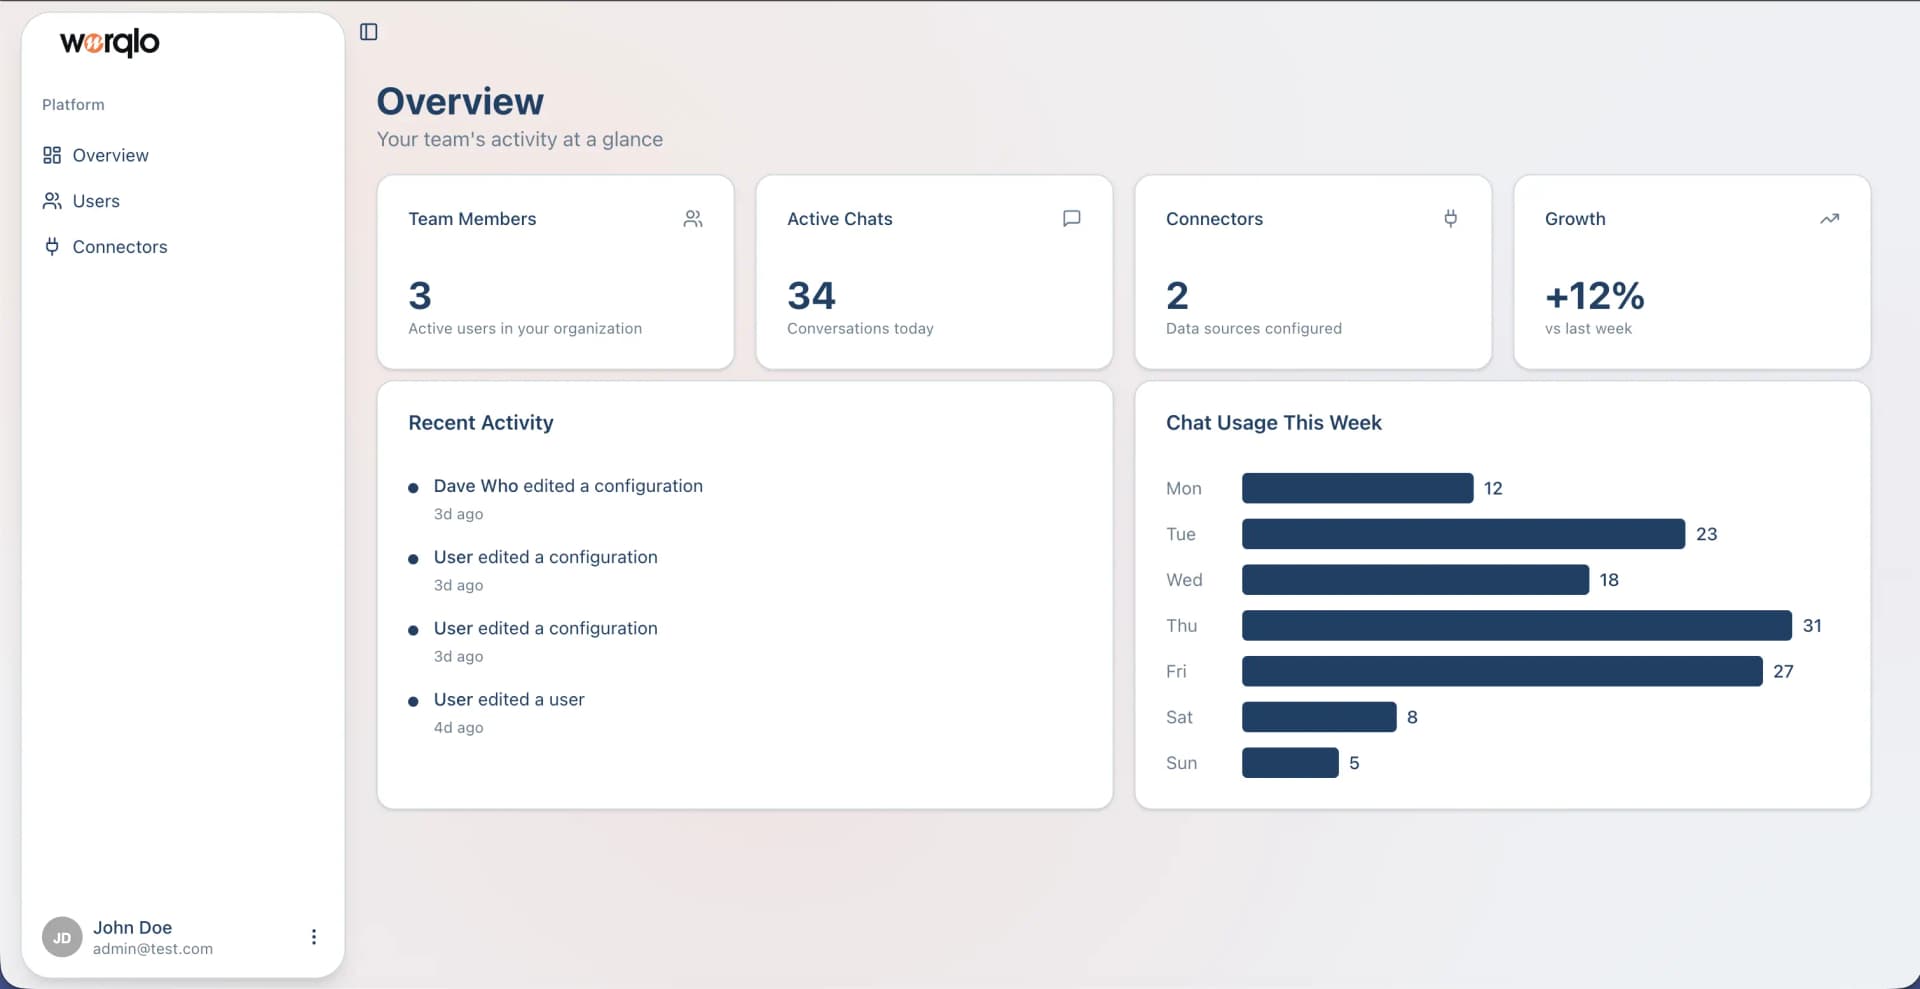Click the Overview grid icon in sidebar
The width and height of the screenshot is (1920, 989).
(x=53, y=155)
